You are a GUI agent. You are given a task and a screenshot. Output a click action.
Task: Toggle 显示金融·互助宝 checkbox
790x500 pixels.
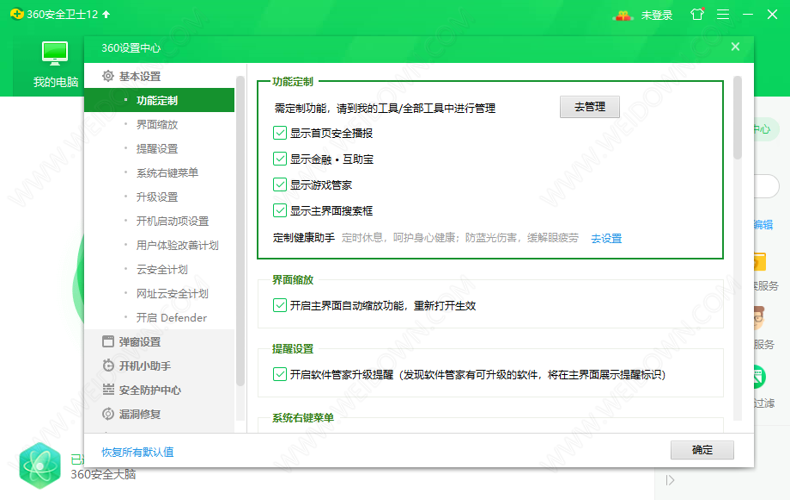pos(280,159)
